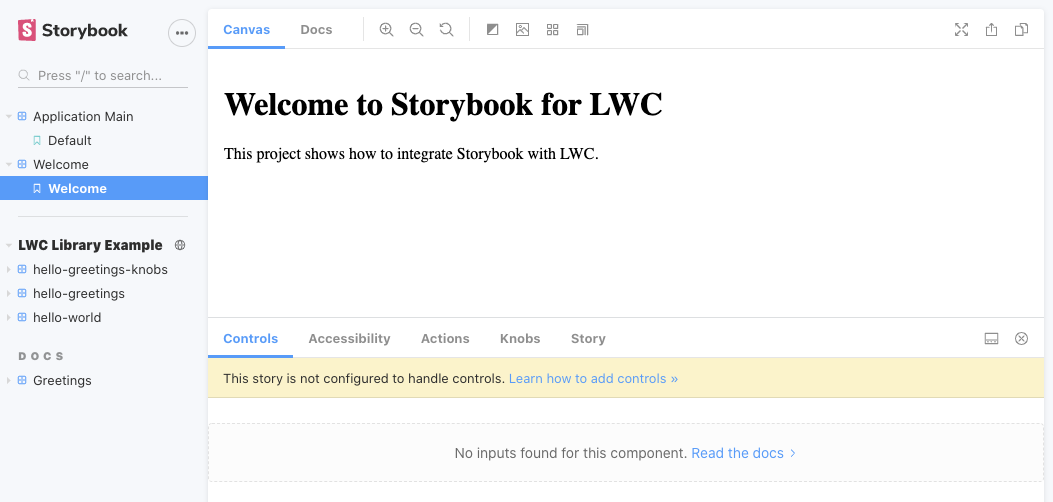Select the hello-greetings label
Image resolution: width=1053 pixels, height=502 pixels.
79,293
